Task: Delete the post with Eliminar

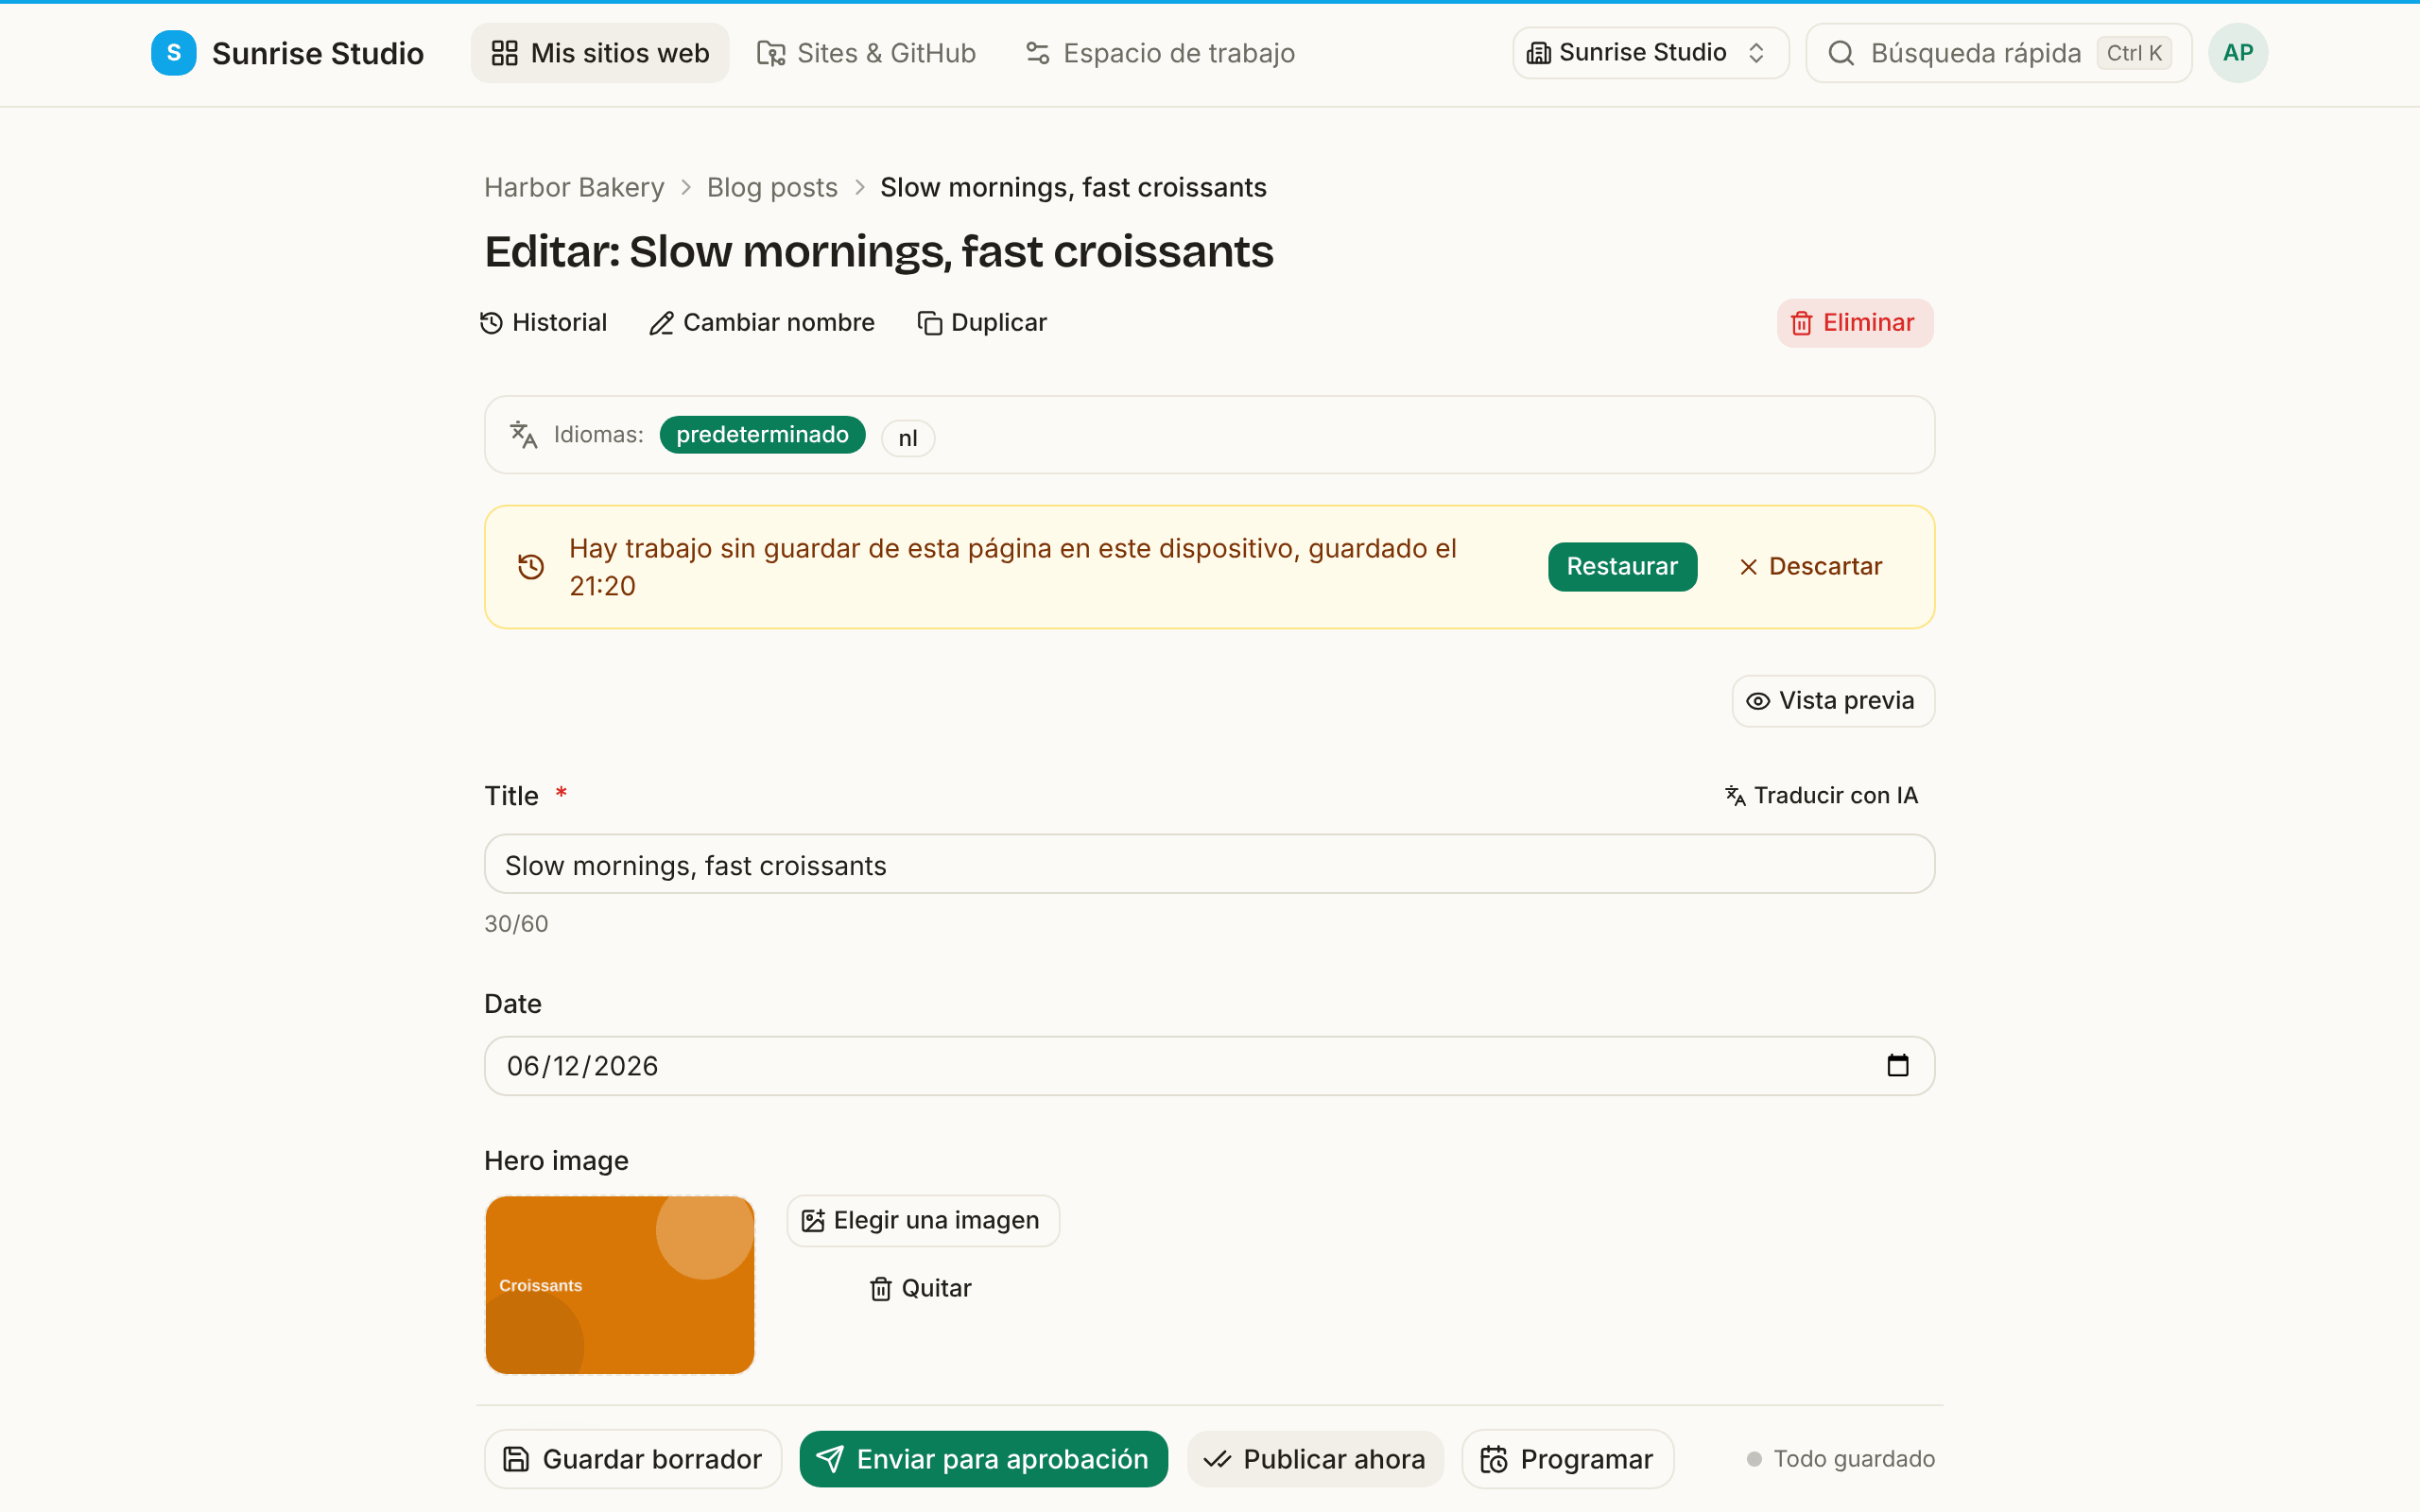Action: [x=1855, y=323]
